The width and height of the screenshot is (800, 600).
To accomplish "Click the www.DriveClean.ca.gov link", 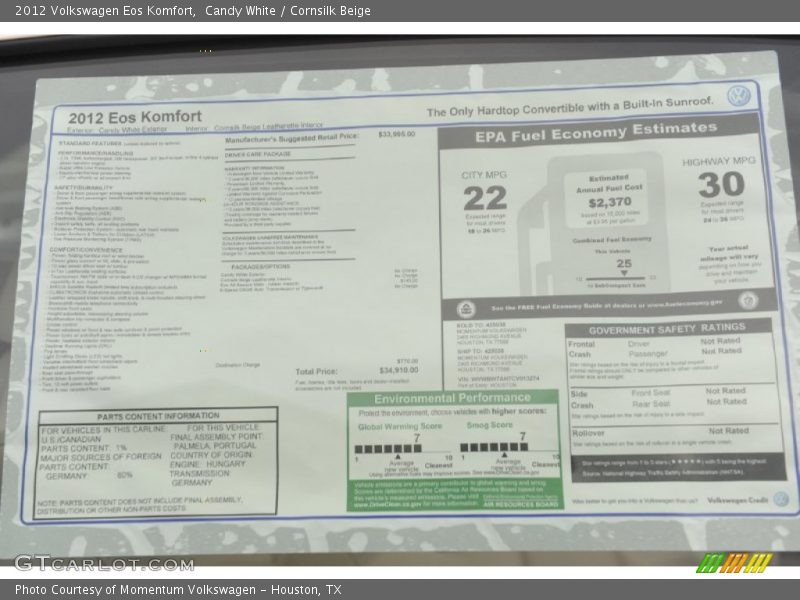I will 387,504.
